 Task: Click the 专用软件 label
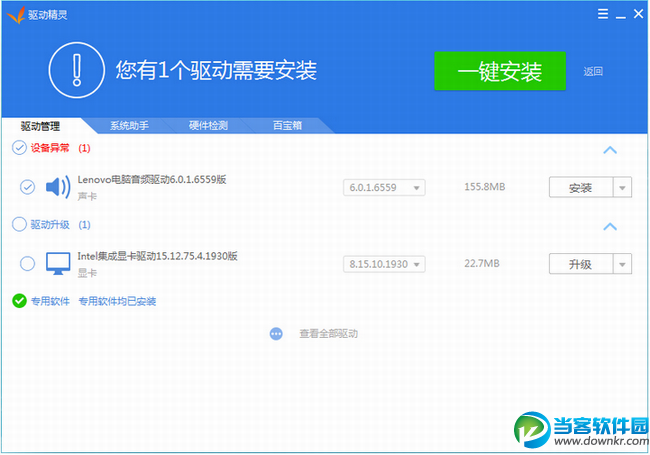pos(50,301)
